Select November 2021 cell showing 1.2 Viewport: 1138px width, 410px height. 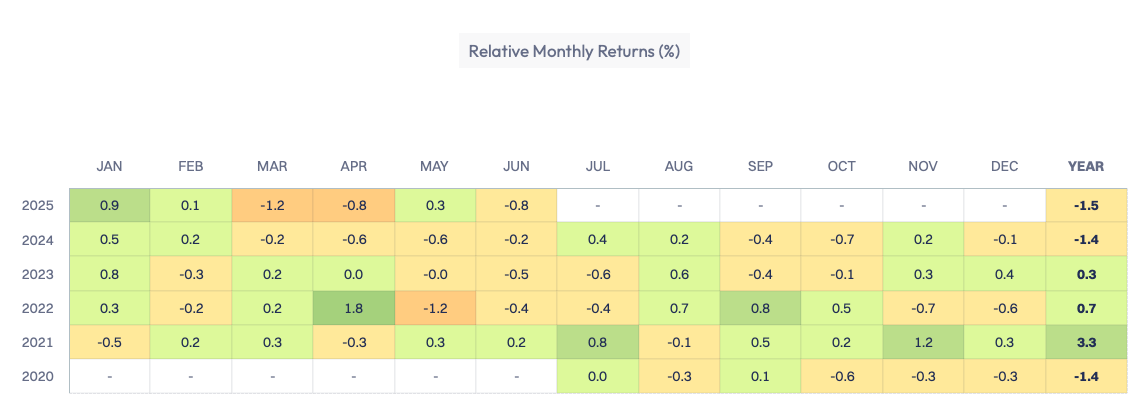click(923, 342)
